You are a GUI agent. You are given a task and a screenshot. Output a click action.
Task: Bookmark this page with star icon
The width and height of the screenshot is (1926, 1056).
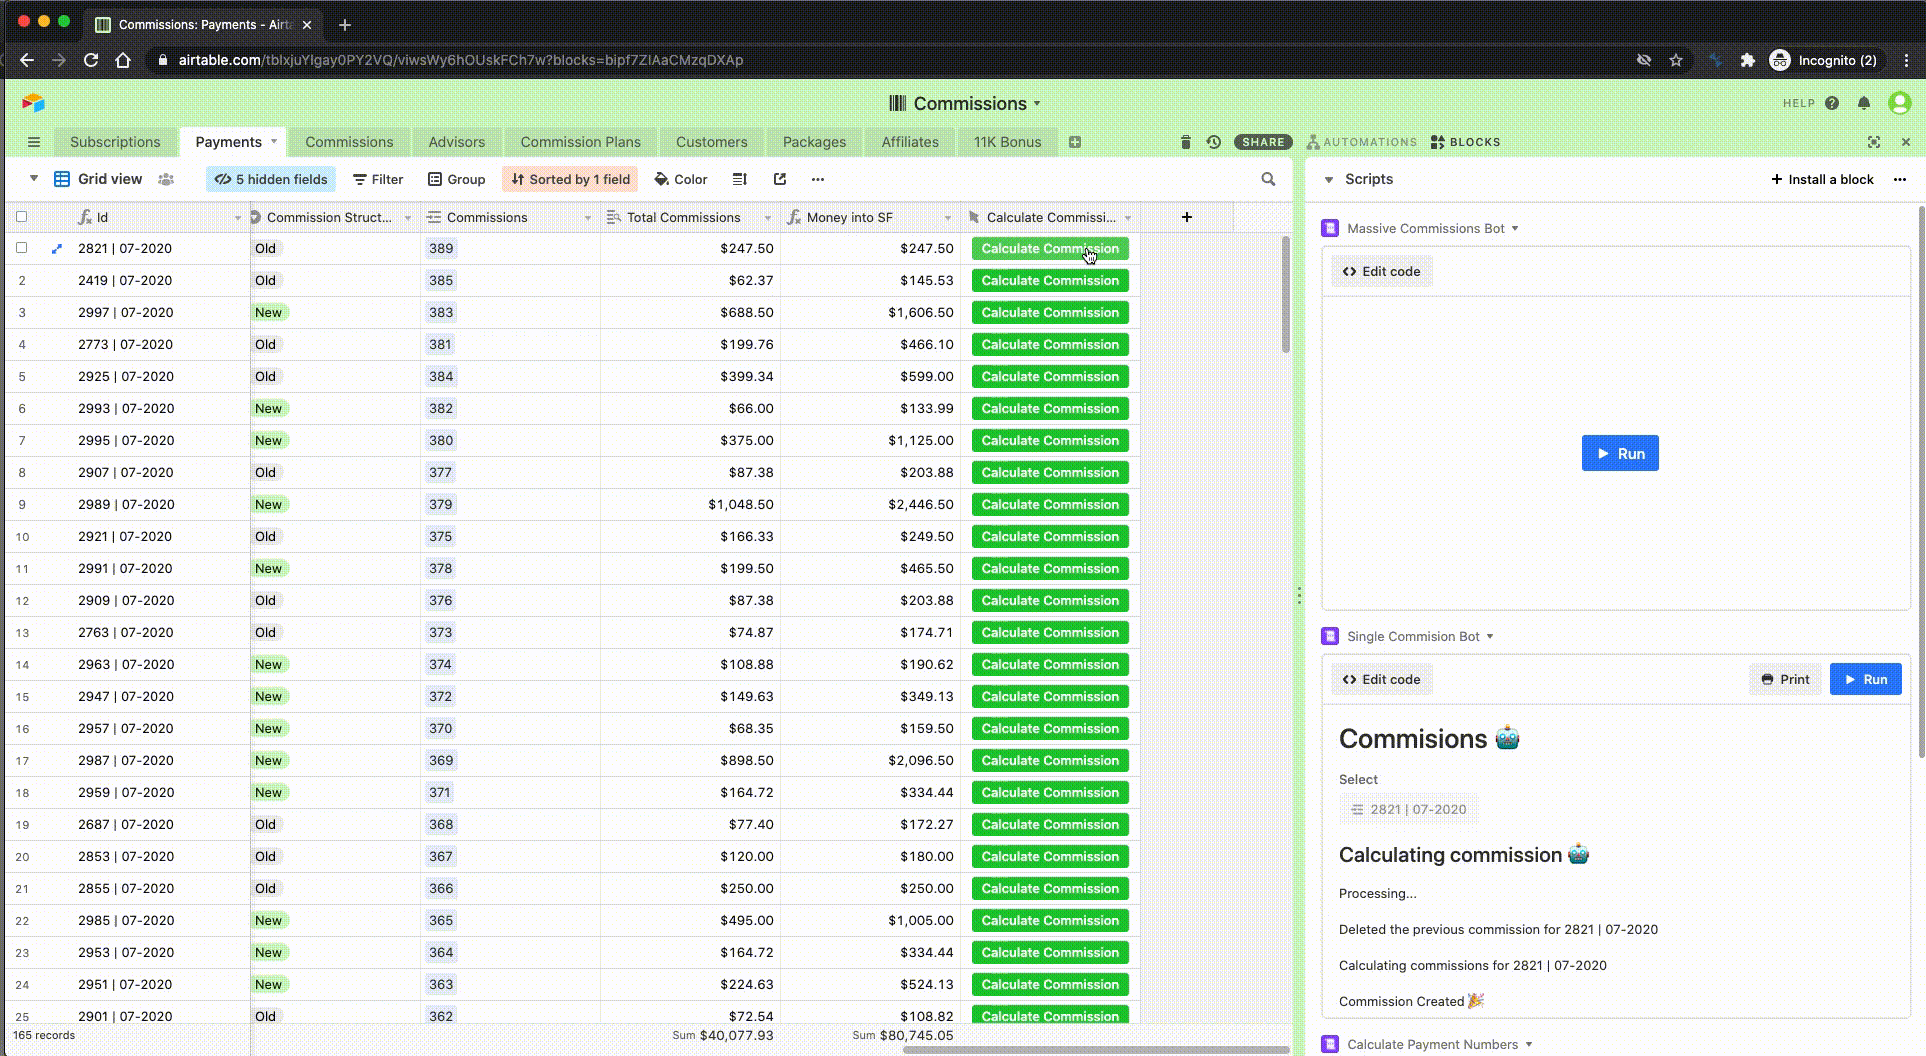tap(1676, 60)
